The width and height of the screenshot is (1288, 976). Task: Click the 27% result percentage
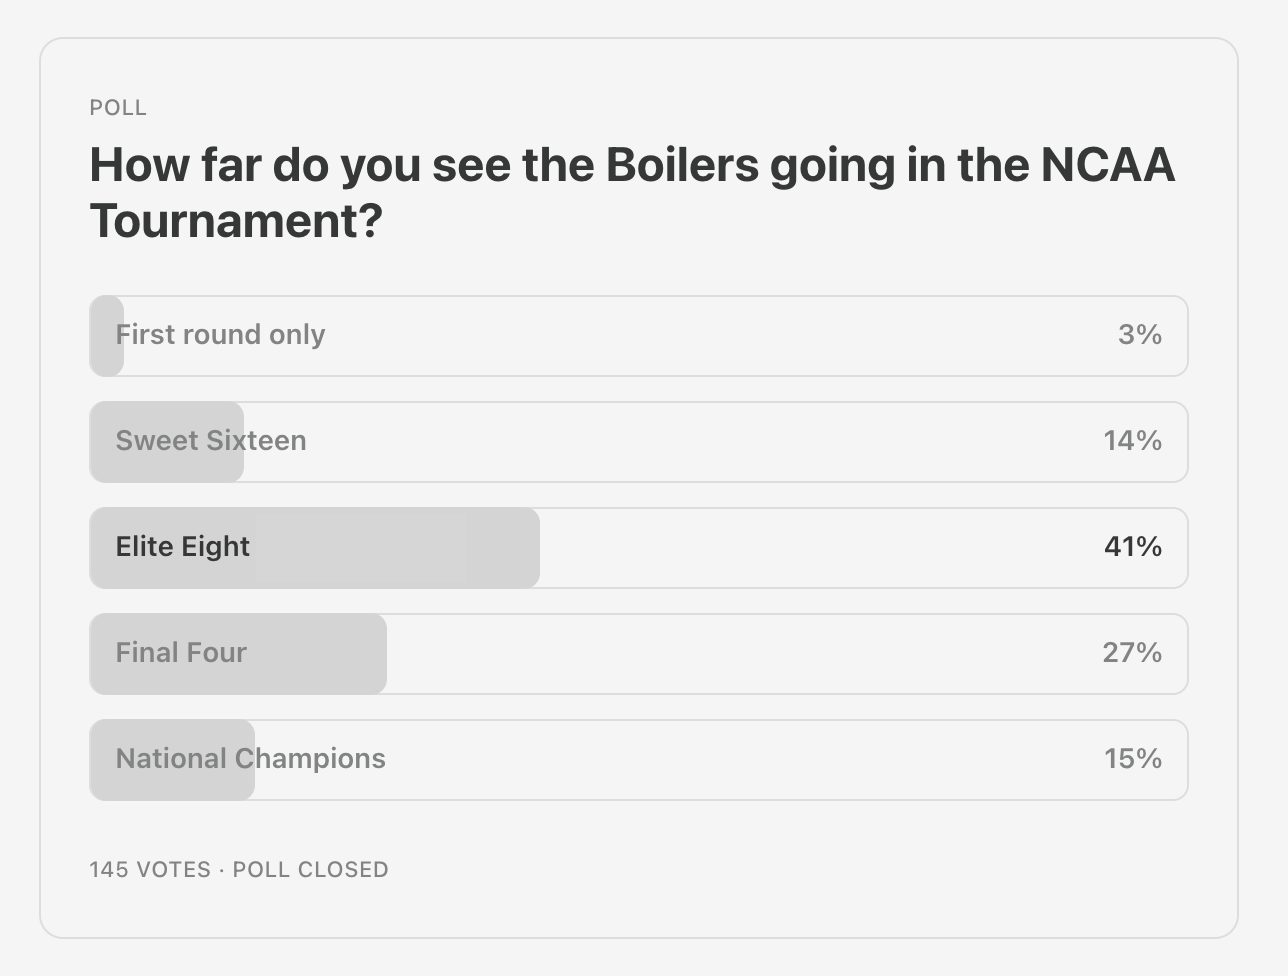[1131, 653]
